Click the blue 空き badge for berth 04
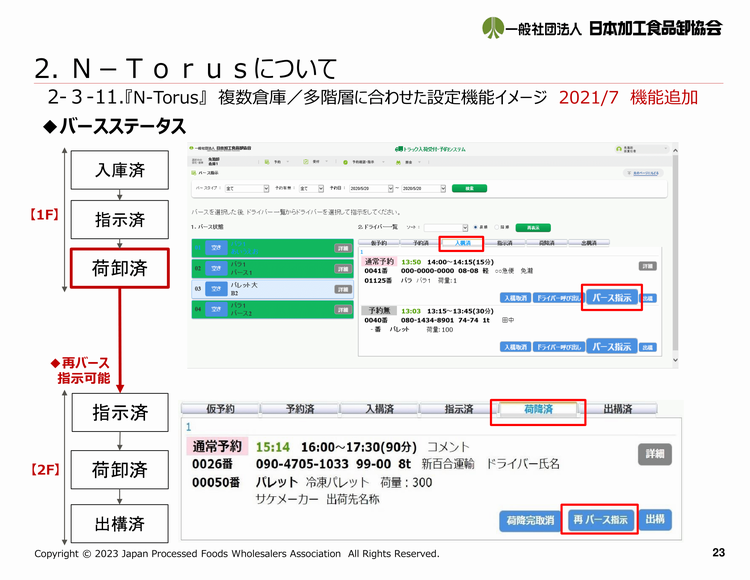This screenshot has width=750, height=580. pos(216,309)
